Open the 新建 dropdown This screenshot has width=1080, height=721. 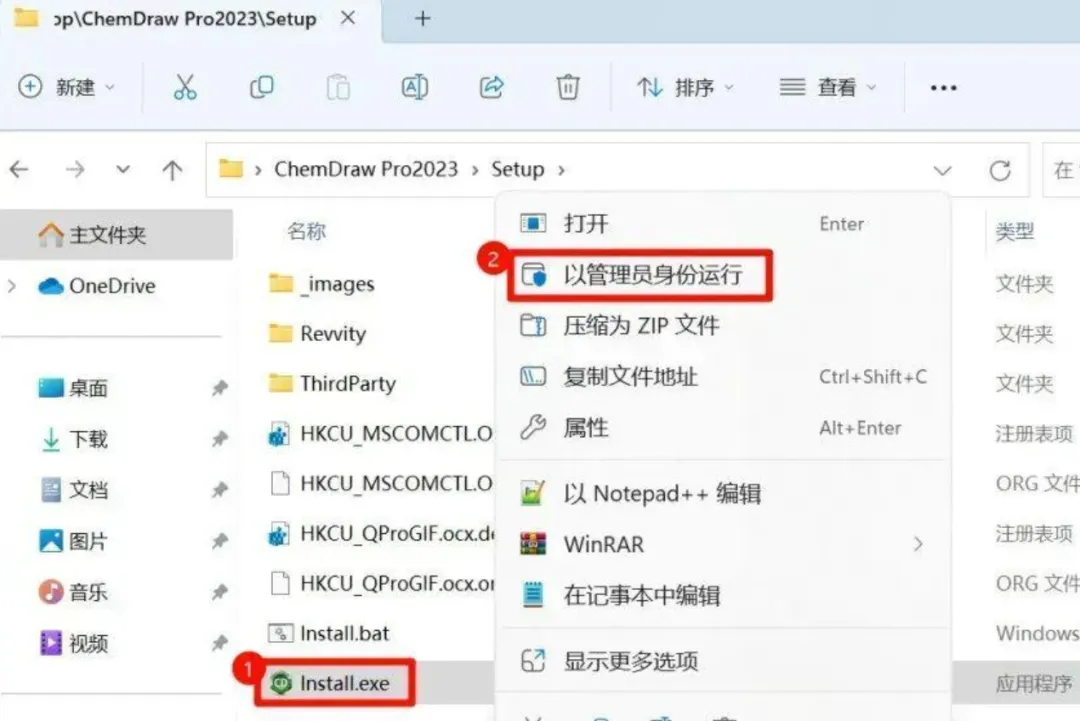67,87
